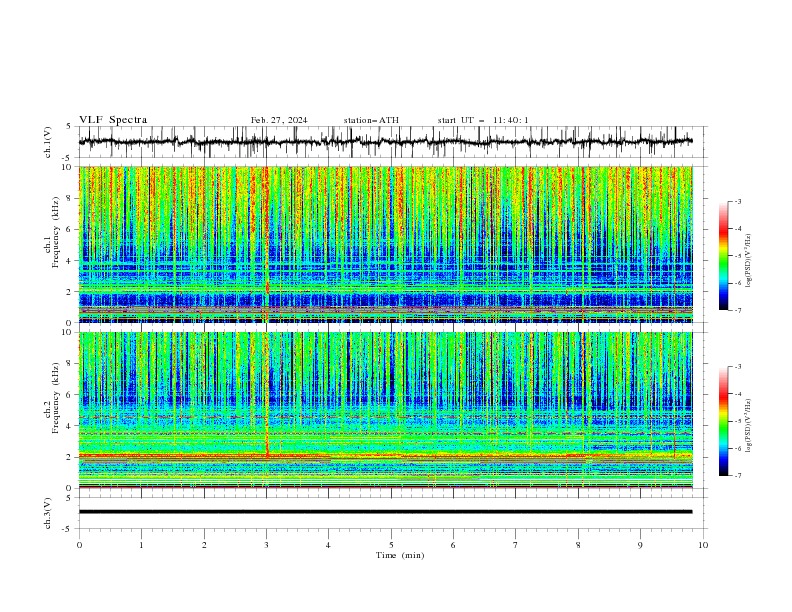The height and width of the screenshot is (612, 792).
Task: Click time axis tick label "2"
Action: [204, 545]
